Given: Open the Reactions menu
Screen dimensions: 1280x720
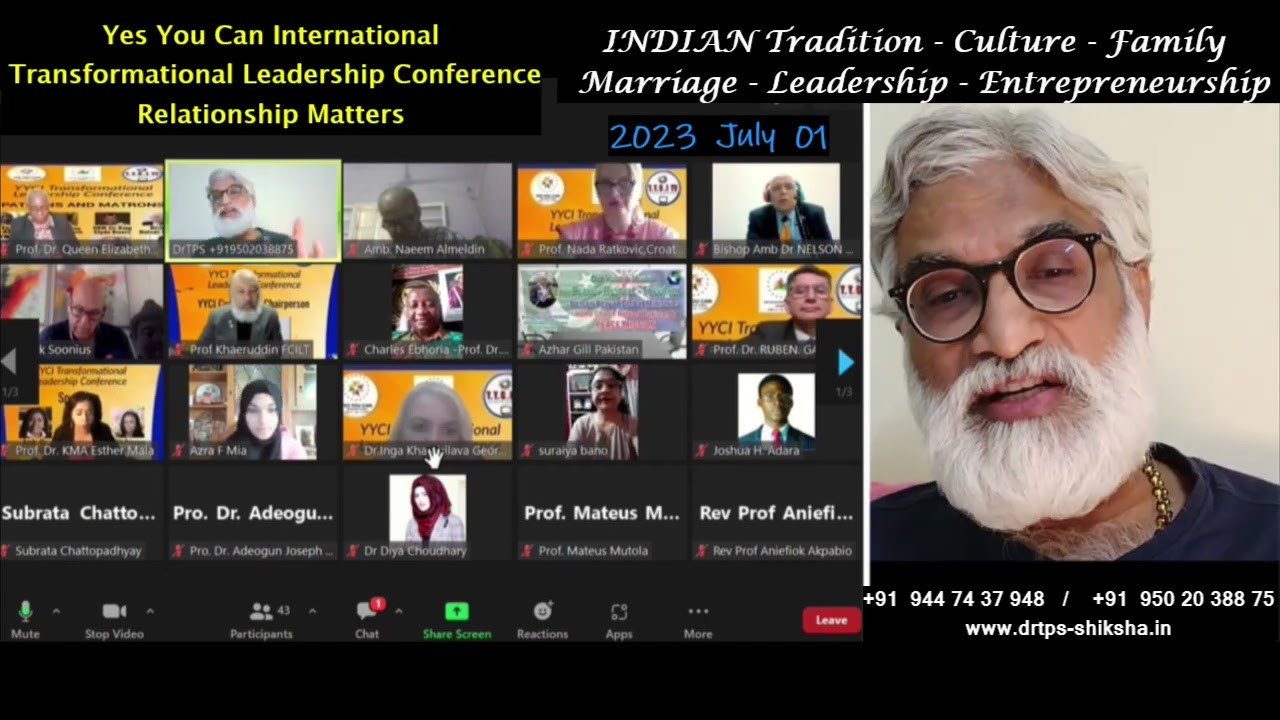Looking at the screenshot, I should coord(542,619).
